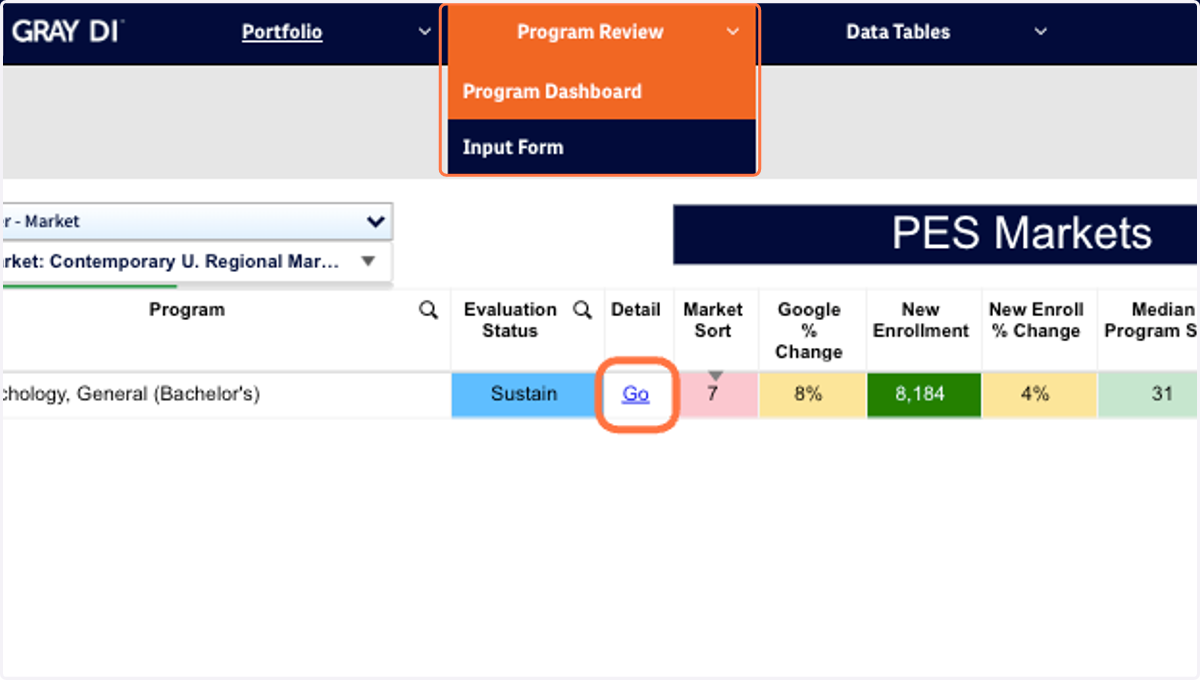The width and height of the screenshot is (1200, 680).
Task: Click the Median Program header
Action: [1150, 320]
